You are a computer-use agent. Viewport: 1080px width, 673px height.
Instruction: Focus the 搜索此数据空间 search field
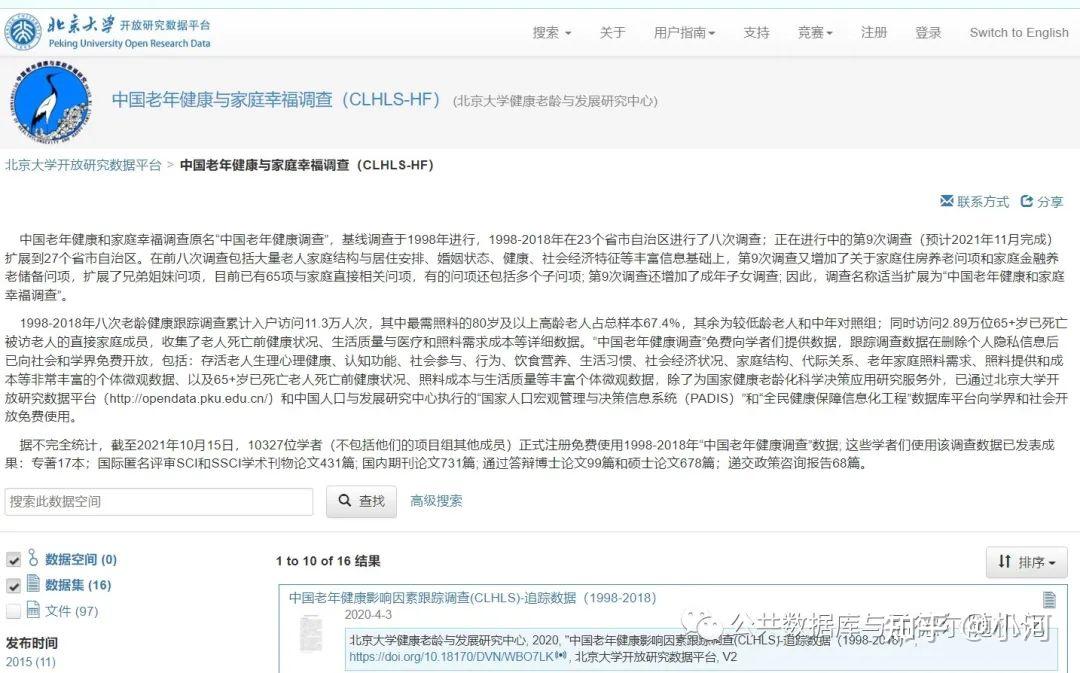tap(158, 501)
